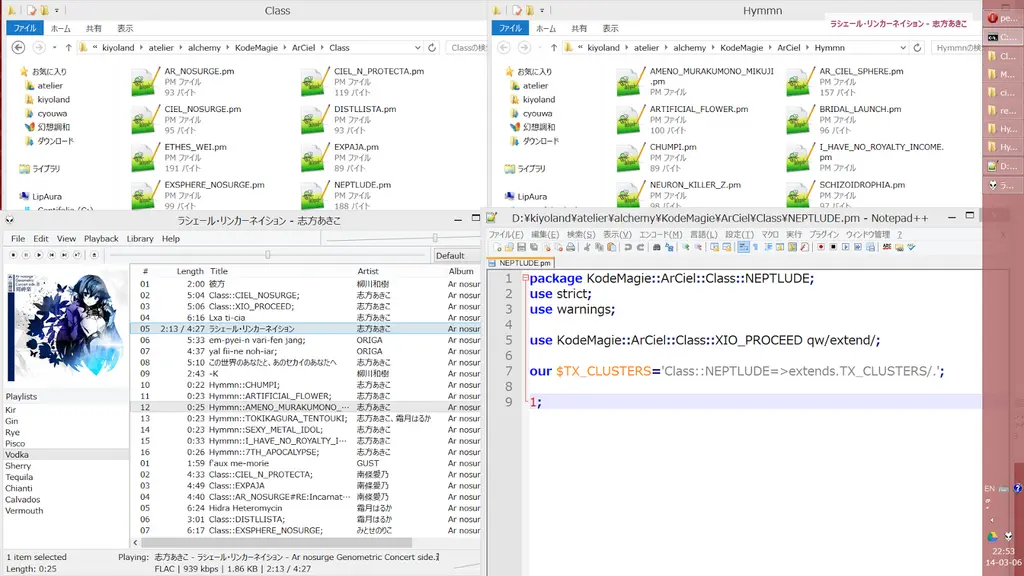Open the プラグイン menu in Notepad++
1024x576 pixels.
tap(824, 234)
